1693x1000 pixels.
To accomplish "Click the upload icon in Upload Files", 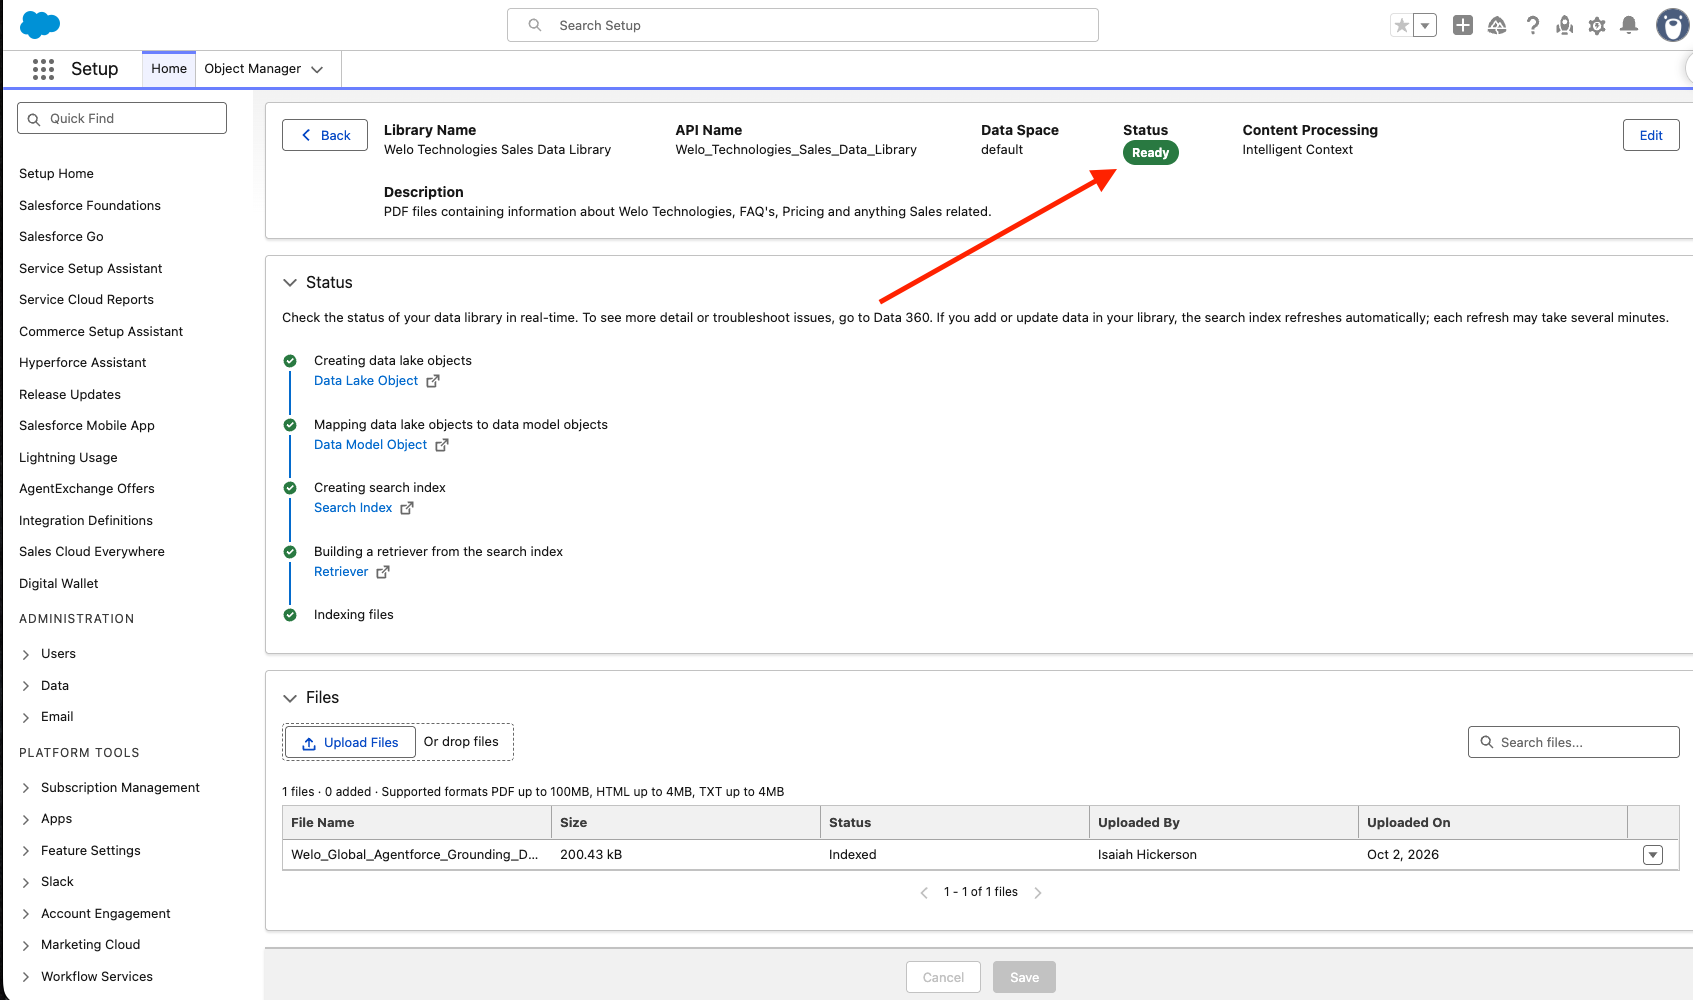I will click(x=309, y=743).
